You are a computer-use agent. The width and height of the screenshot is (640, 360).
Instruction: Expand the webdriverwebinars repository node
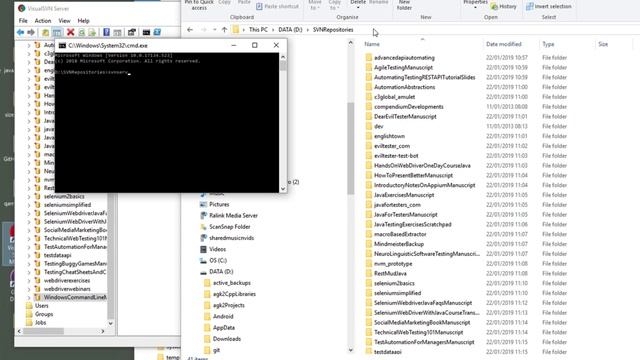pos(29,289)
